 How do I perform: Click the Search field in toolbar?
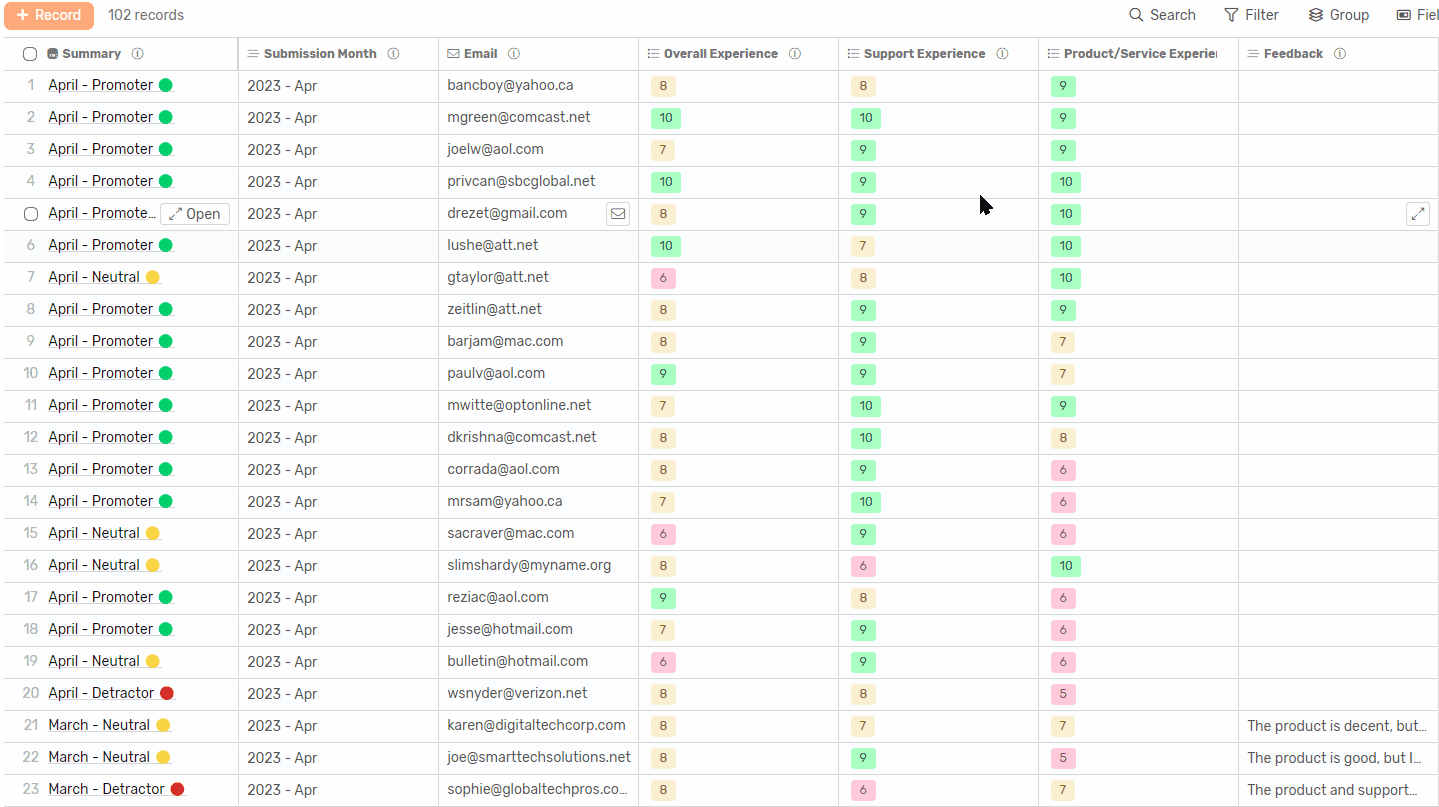(1162, 15)
